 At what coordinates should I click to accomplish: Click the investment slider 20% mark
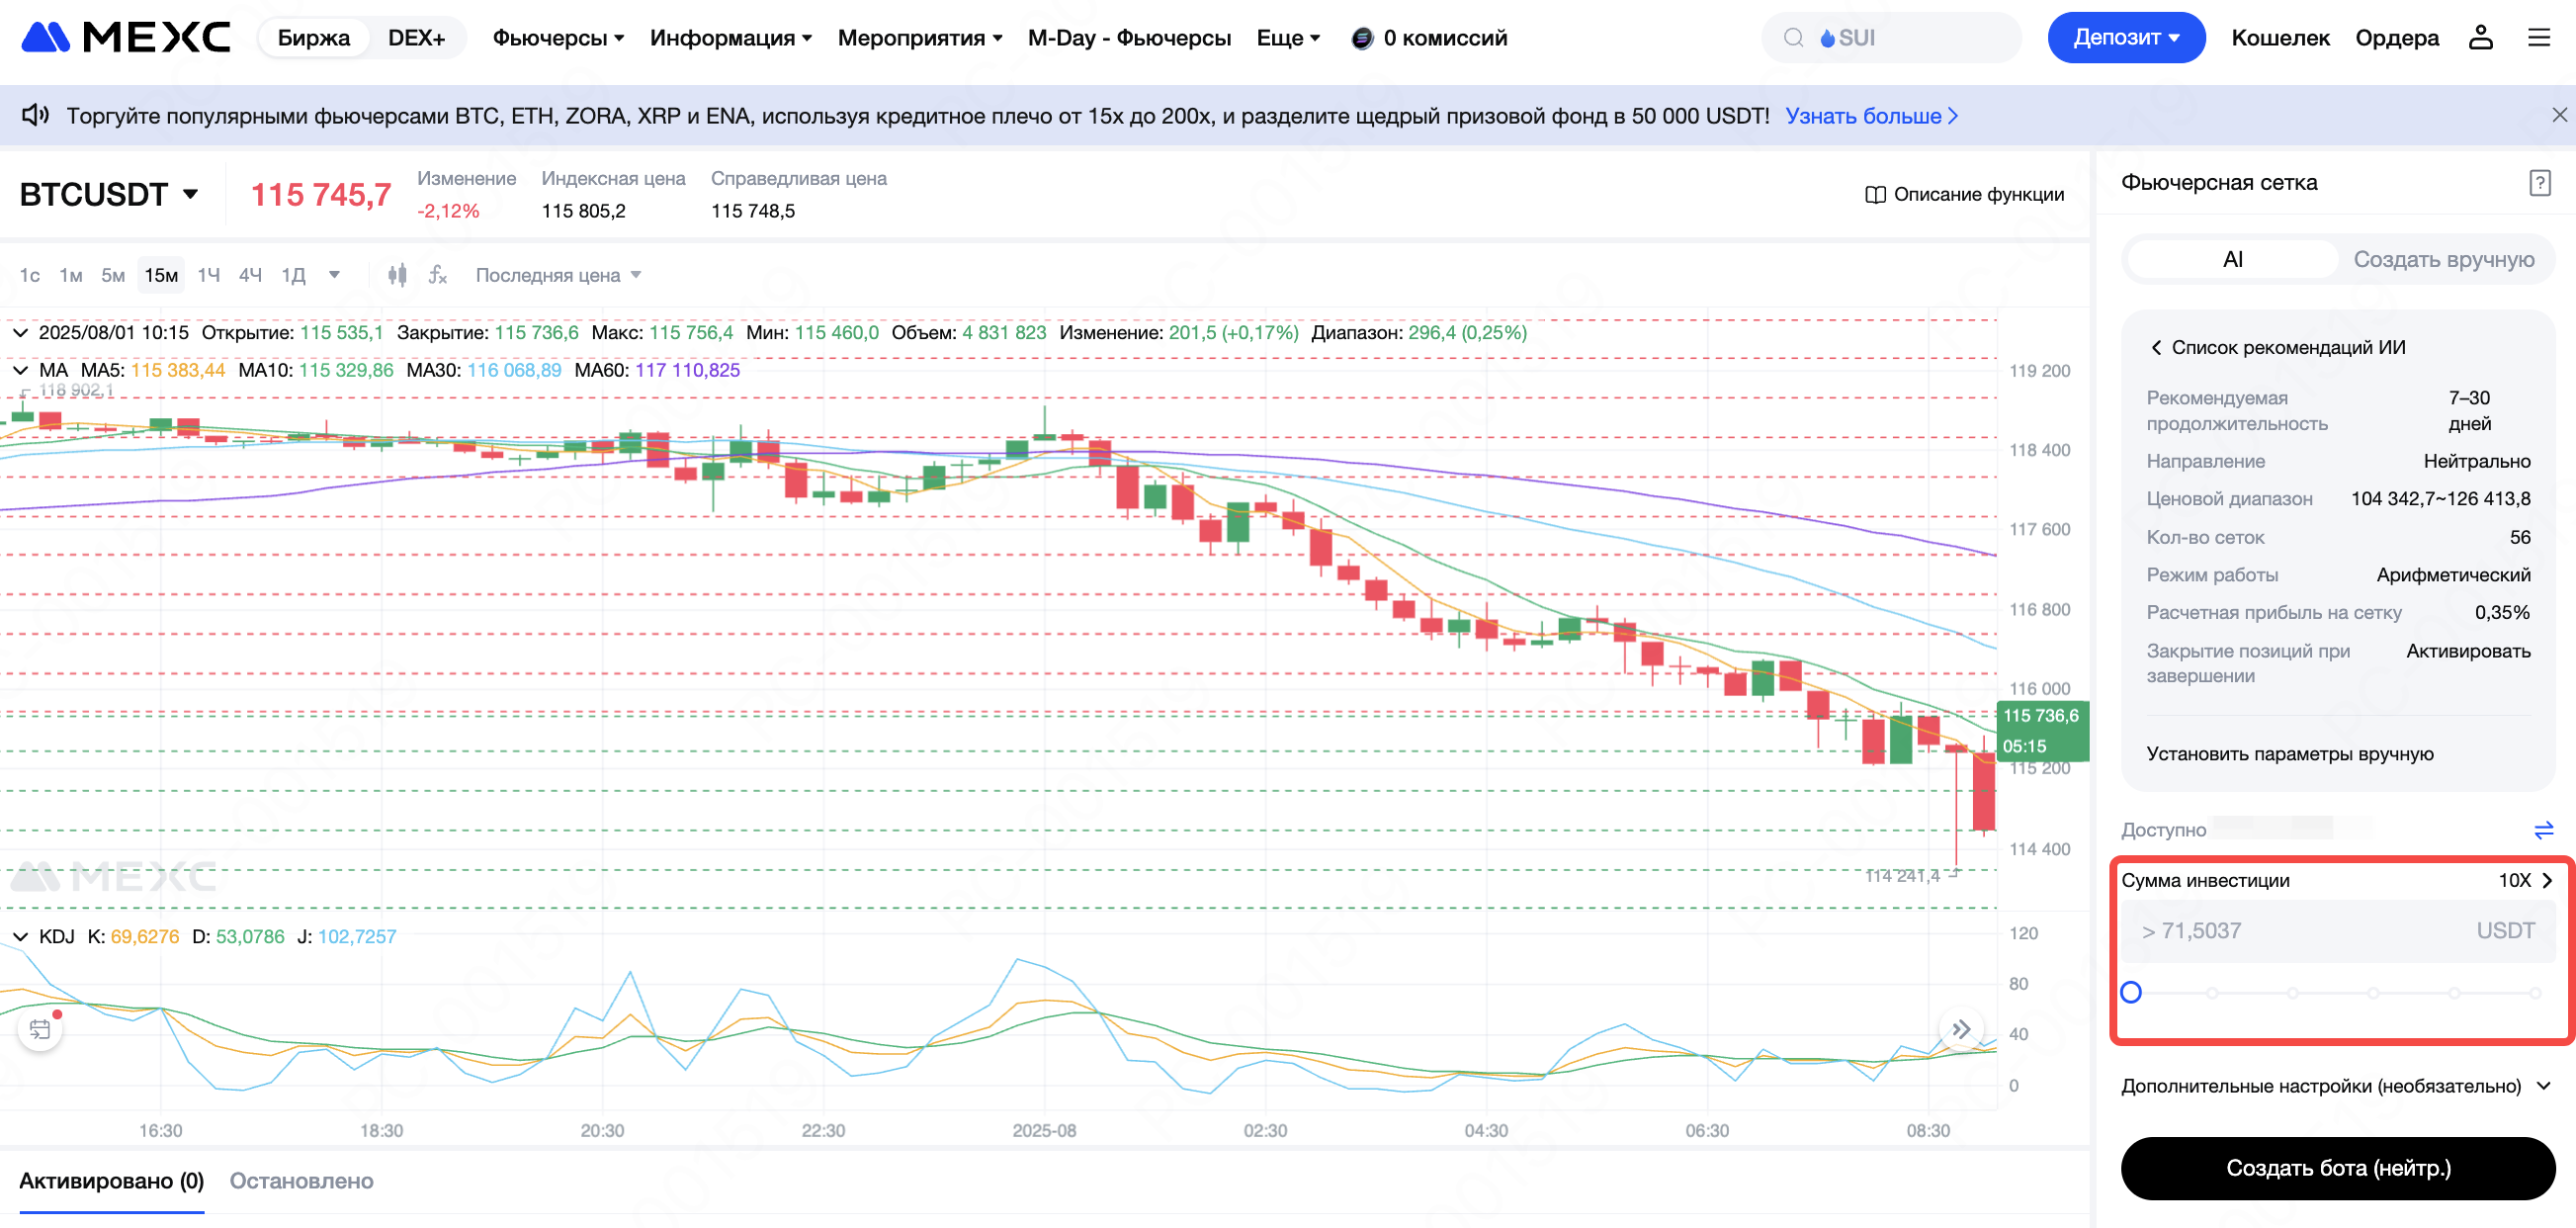tap(2212, 992)
